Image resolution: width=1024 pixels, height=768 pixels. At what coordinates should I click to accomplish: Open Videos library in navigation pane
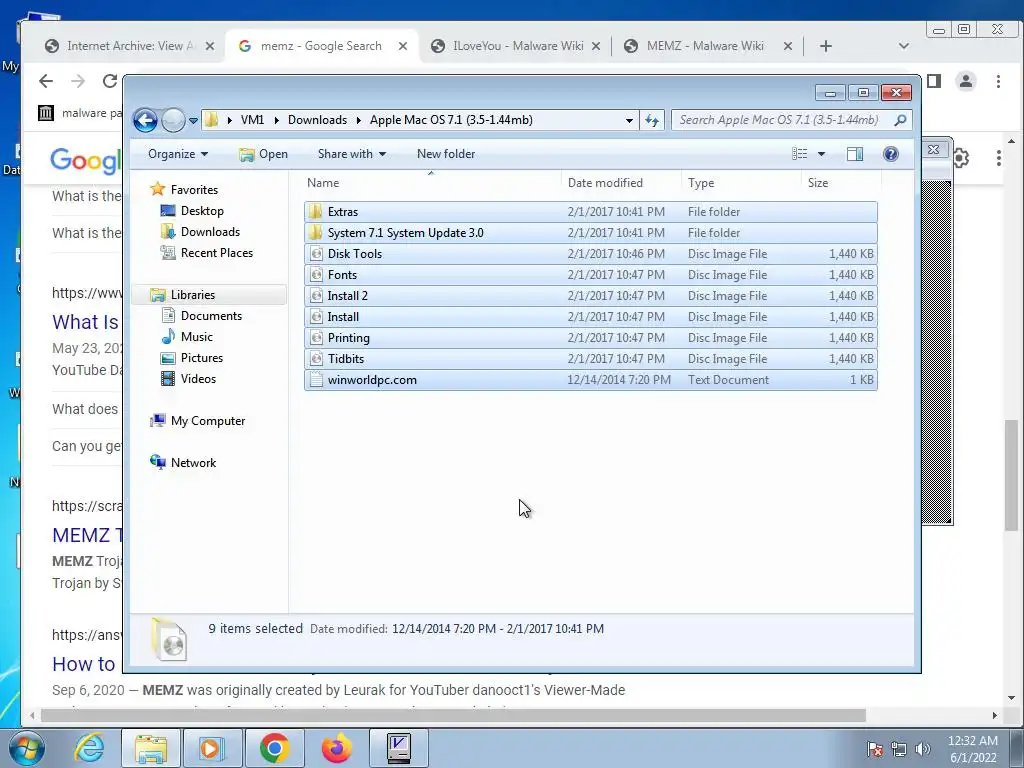coord(198,379)
